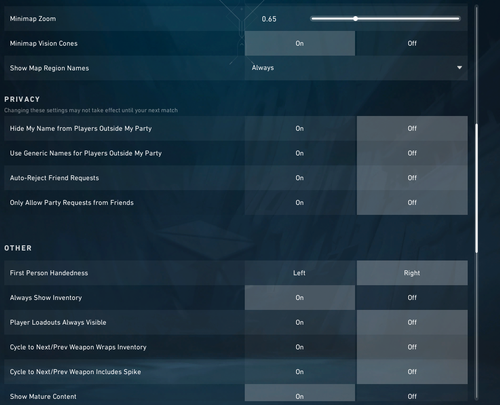This screenshot has height=405, width=500.
Task: Click the Minimap Vision Cones label
Action: (x=44, y=43)
